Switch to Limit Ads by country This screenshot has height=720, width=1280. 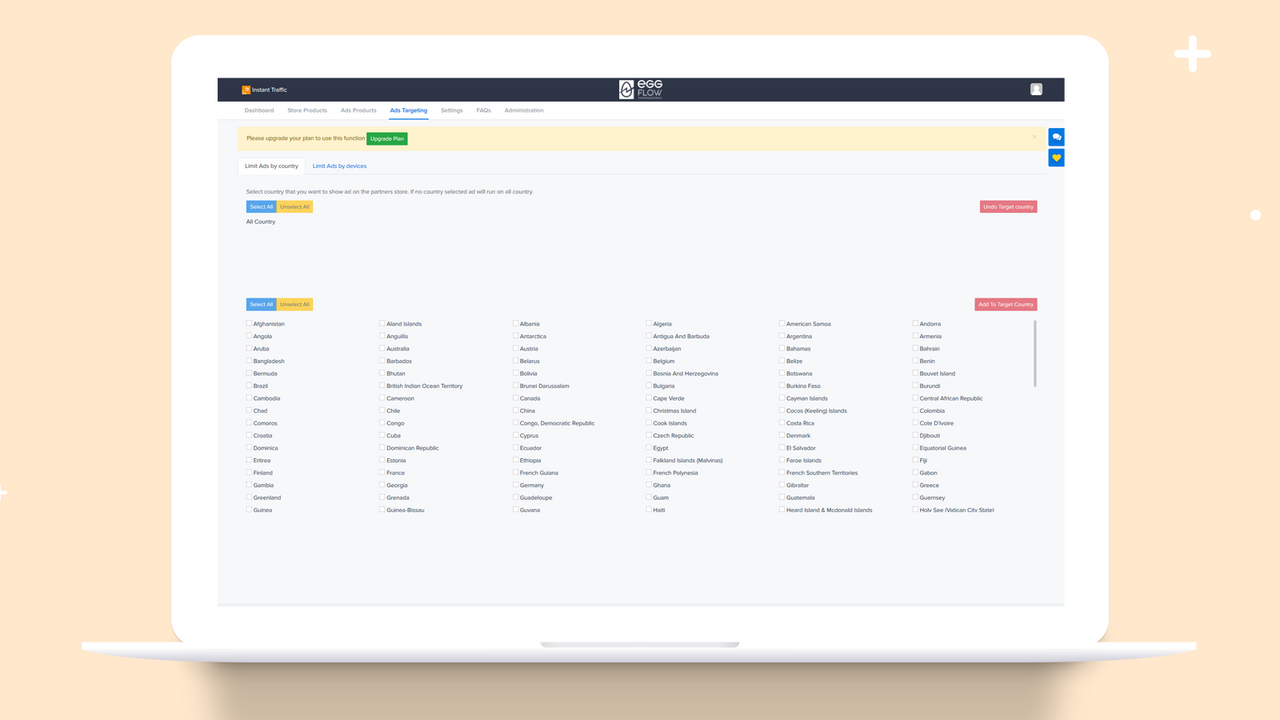(272, 166)
